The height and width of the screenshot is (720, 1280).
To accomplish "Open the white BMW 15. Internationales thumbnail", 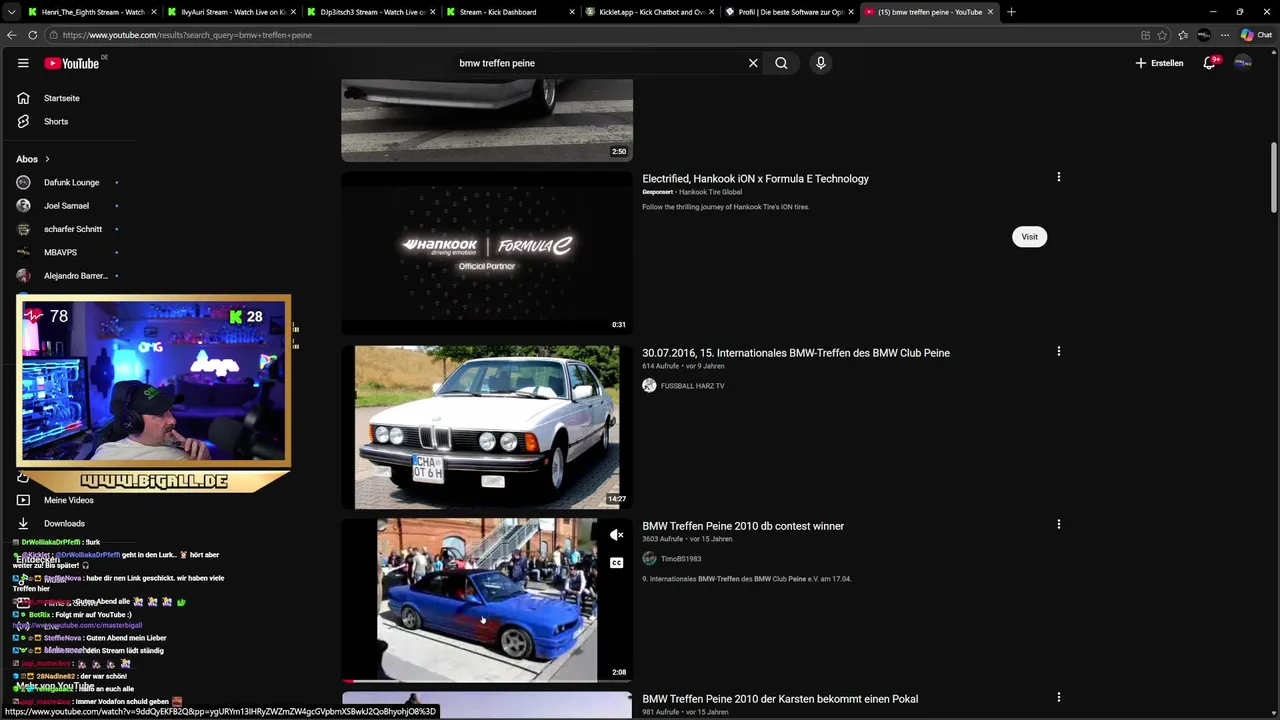I will 487,427.
